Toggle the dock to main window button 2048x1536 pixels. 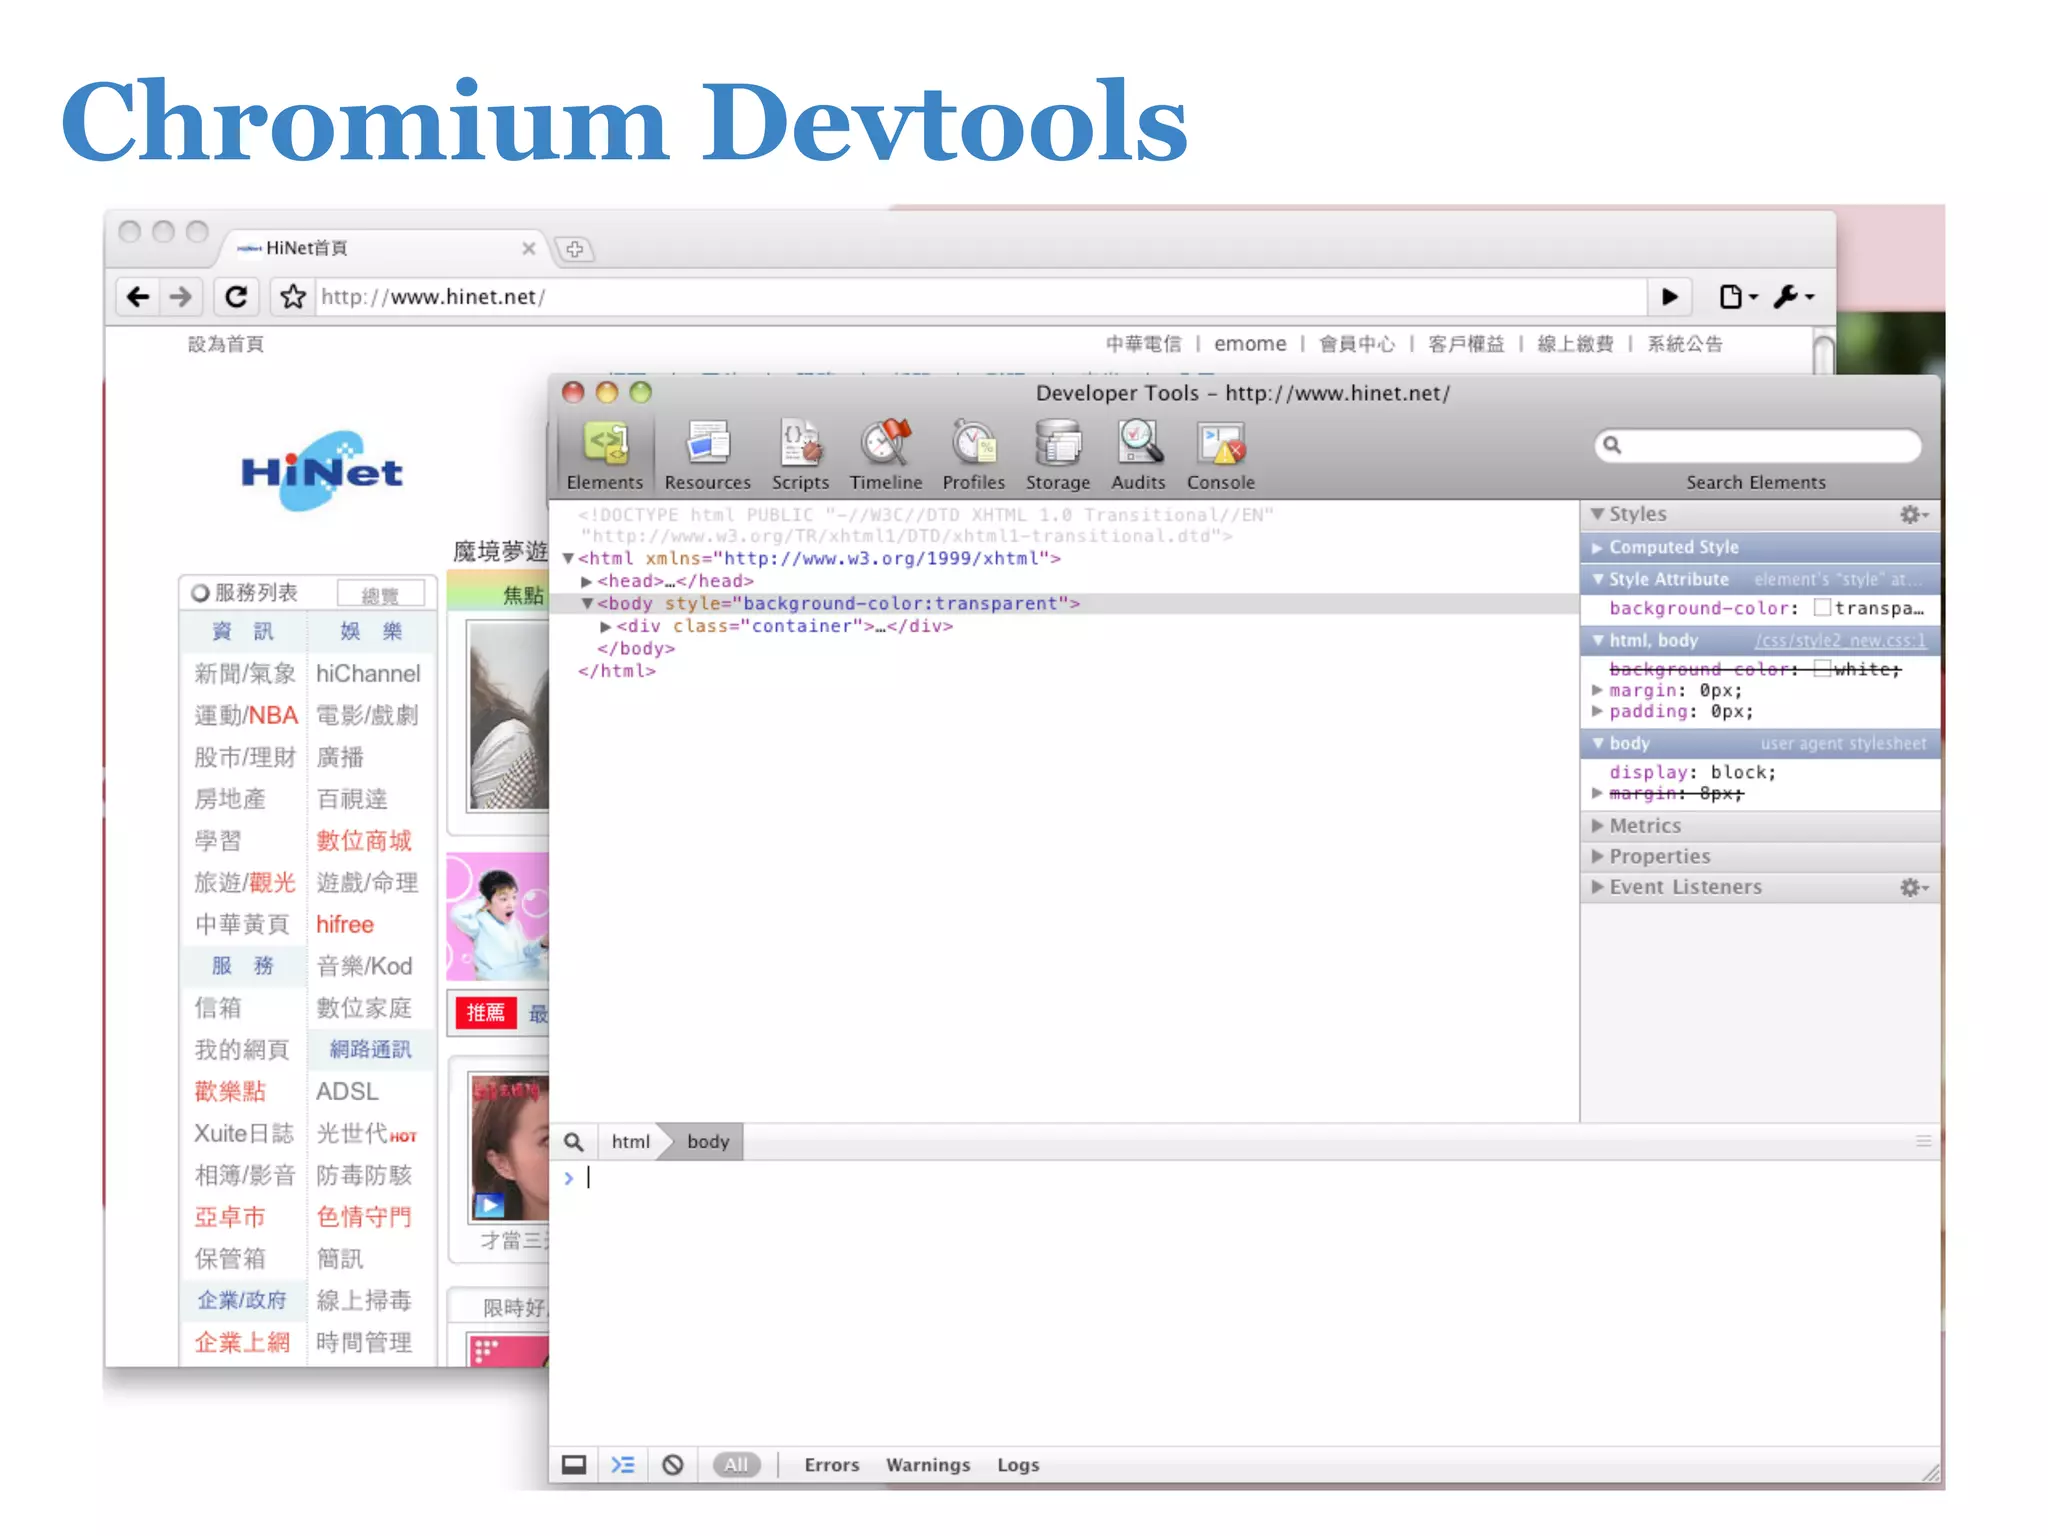click(x=574, y=1465)
